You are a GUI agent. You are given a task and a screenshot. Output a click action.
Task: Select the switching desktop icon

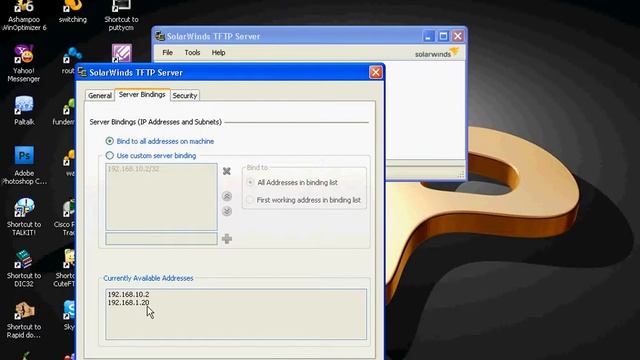click(x=73, y=12)
